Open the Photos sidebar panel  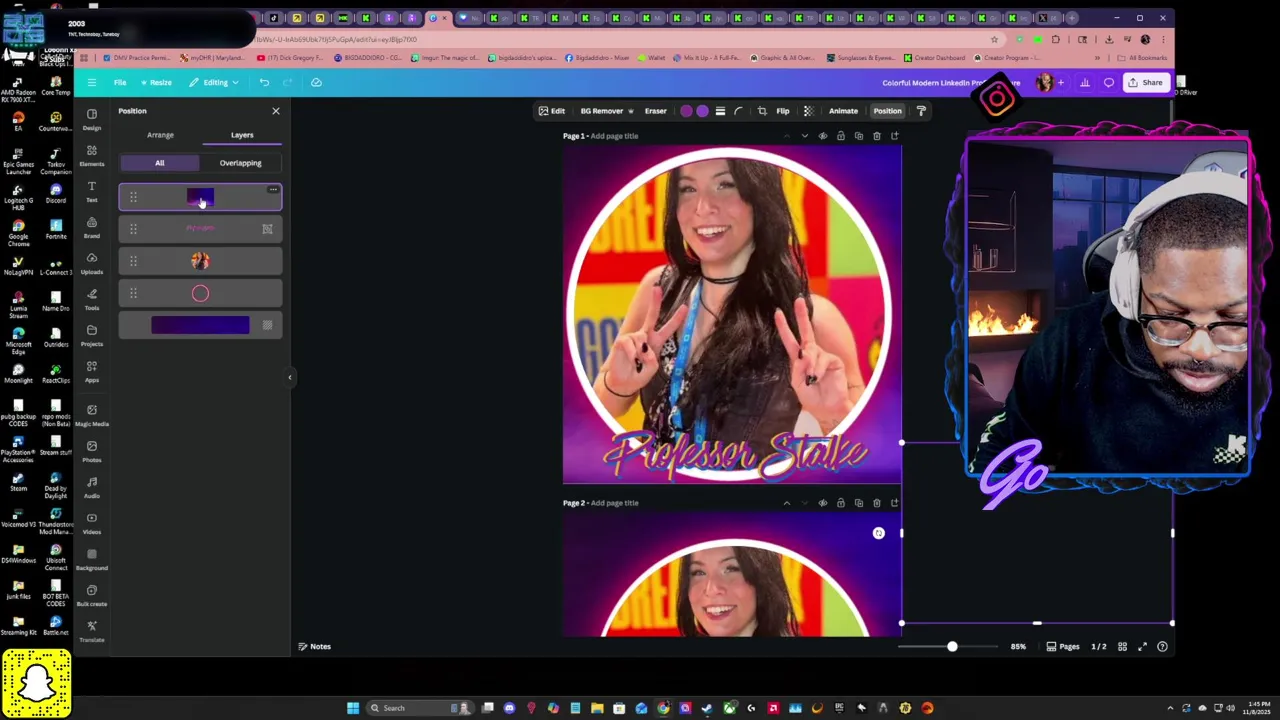pyautogui.click(x=92, y=451)
